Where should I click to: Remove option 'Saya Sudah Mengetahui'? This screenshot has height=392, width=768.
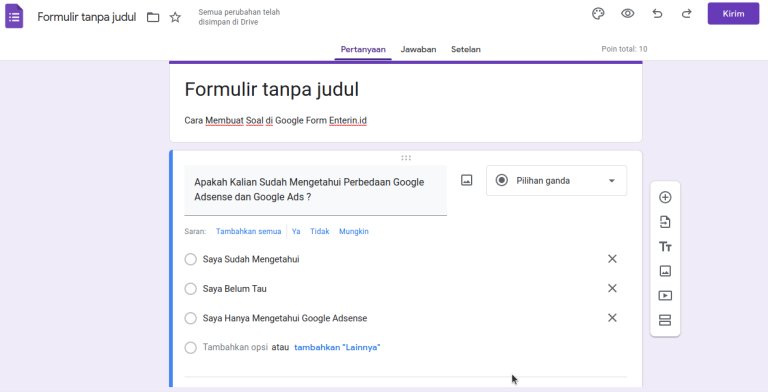(612, 259)
